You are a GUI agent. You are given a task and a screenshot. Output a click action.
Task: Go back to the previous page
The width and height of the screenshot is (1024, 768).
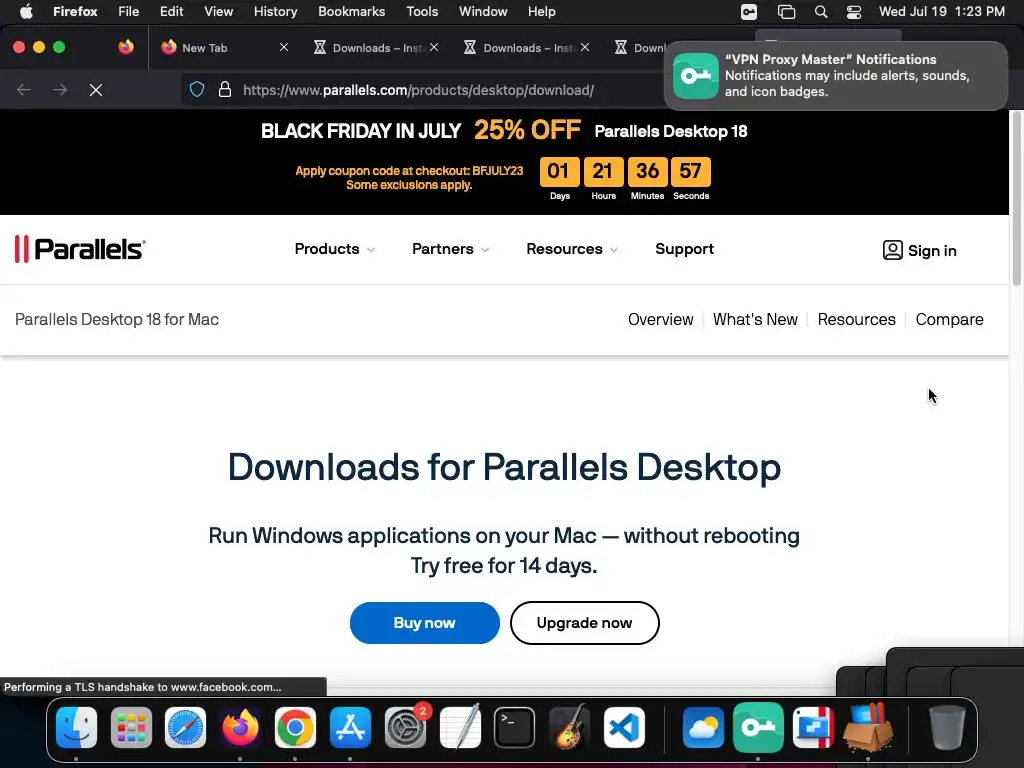click(x=24, y=89)
